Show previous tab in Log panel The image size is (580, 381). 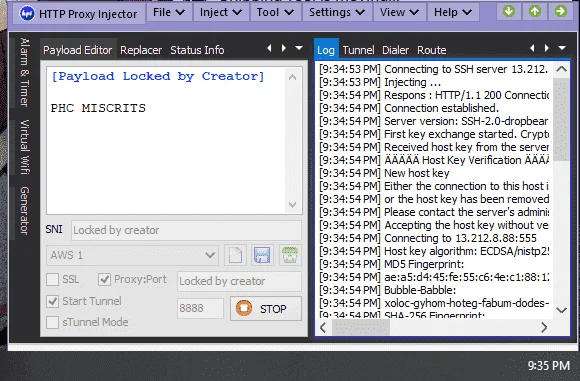(532, 48)
